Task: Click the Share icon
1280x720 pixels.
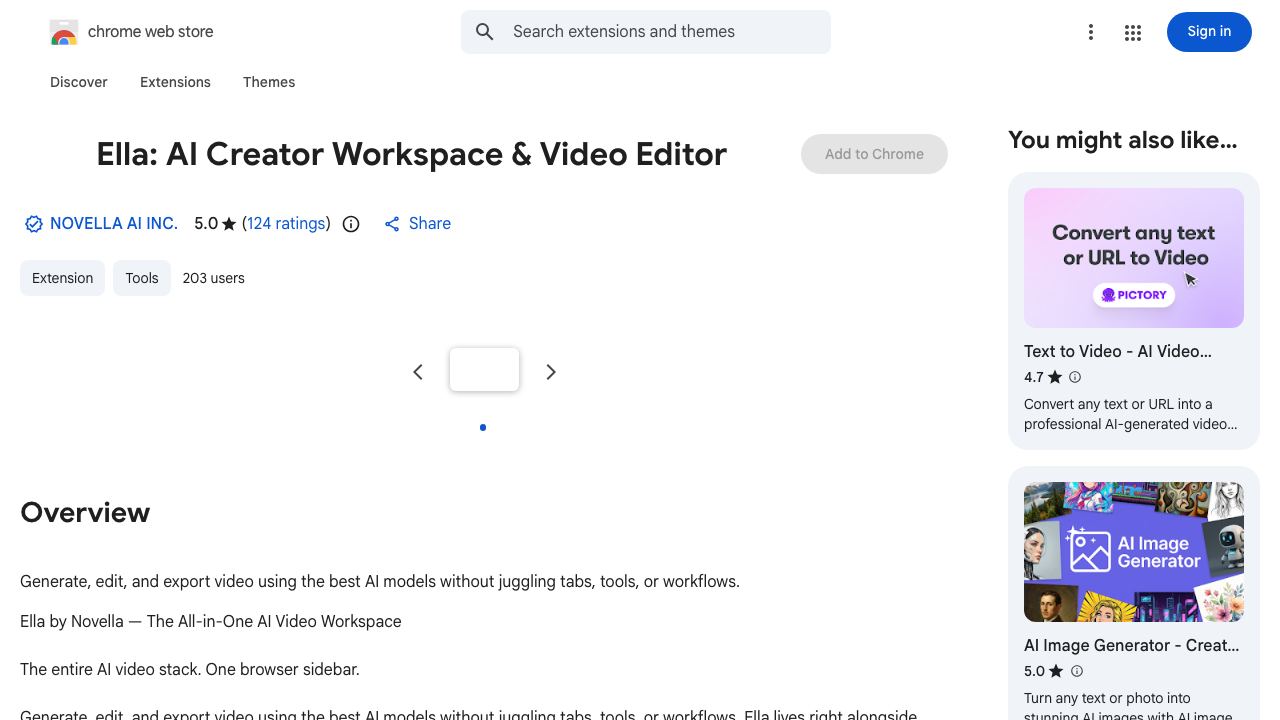Action: (392, 224)
